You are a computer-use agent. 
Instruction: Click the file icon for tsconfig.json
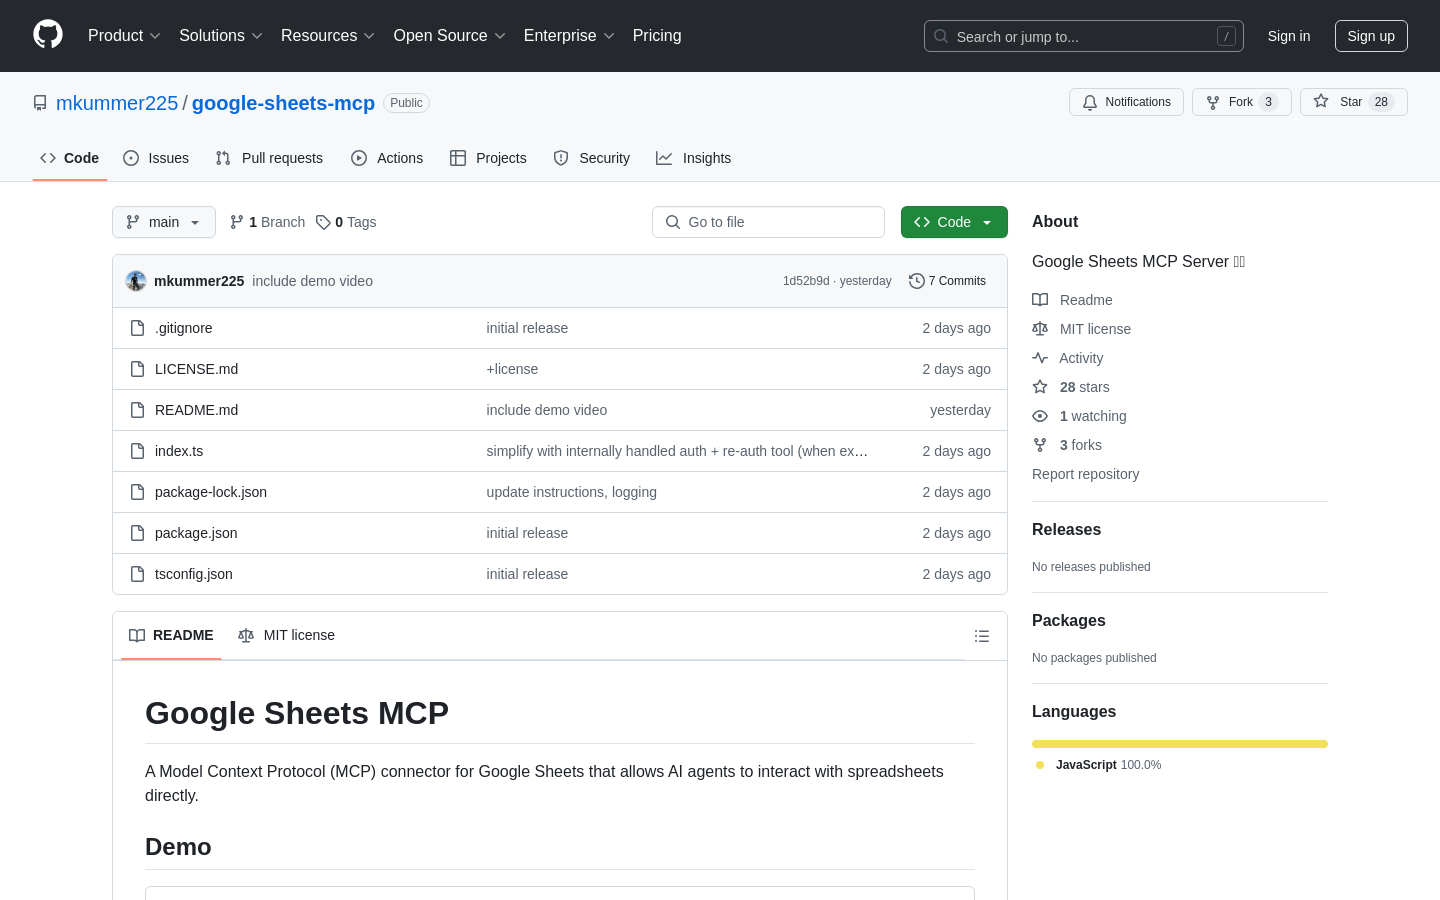(138, 574)
